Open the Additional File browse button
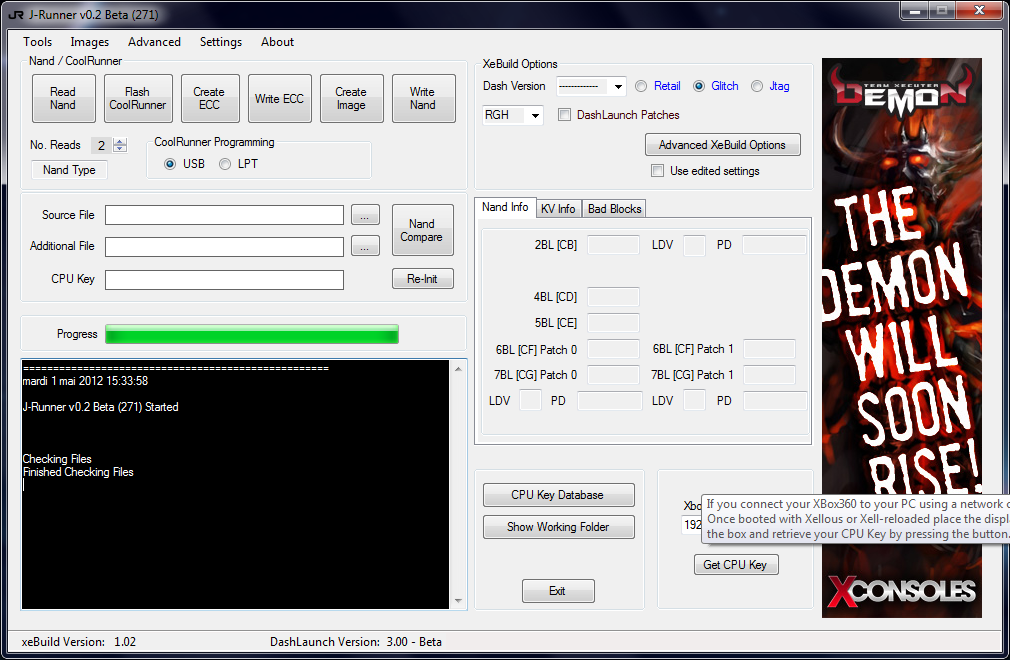 click(x=365, y=246)
